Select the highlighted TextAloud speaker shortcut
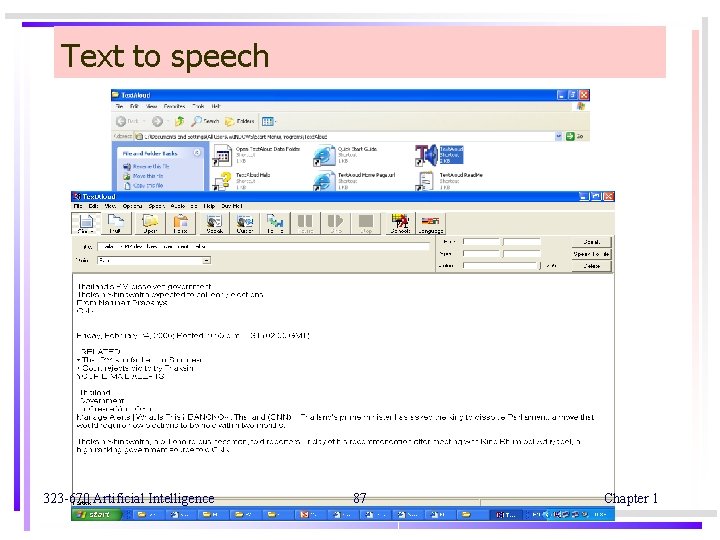 439,155
